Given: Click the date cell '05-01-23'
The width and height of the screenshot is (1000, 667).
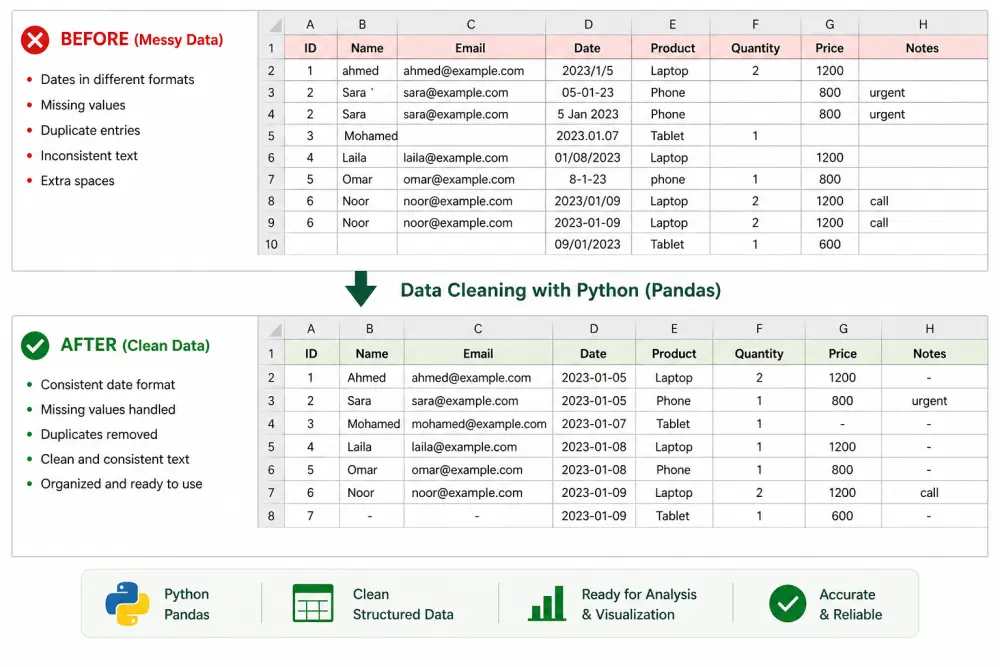Looking at the screenshot, I should click(x=587, y=92).
